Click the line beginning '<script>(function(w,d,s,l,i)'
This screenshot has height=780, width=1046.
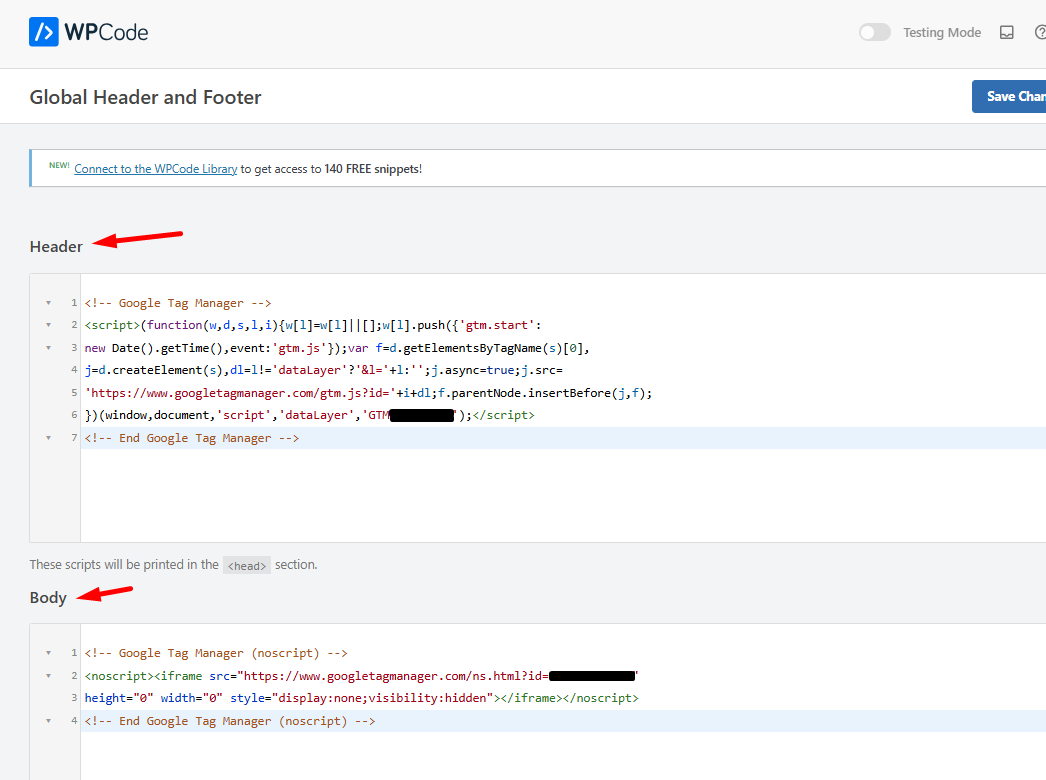[313, 325]
